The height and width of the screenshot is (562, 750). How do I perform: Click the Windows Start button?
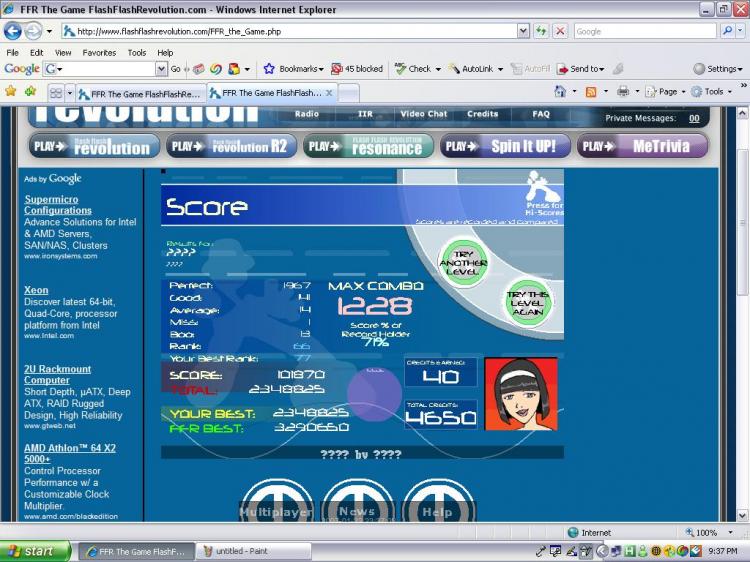click(35, 551)
